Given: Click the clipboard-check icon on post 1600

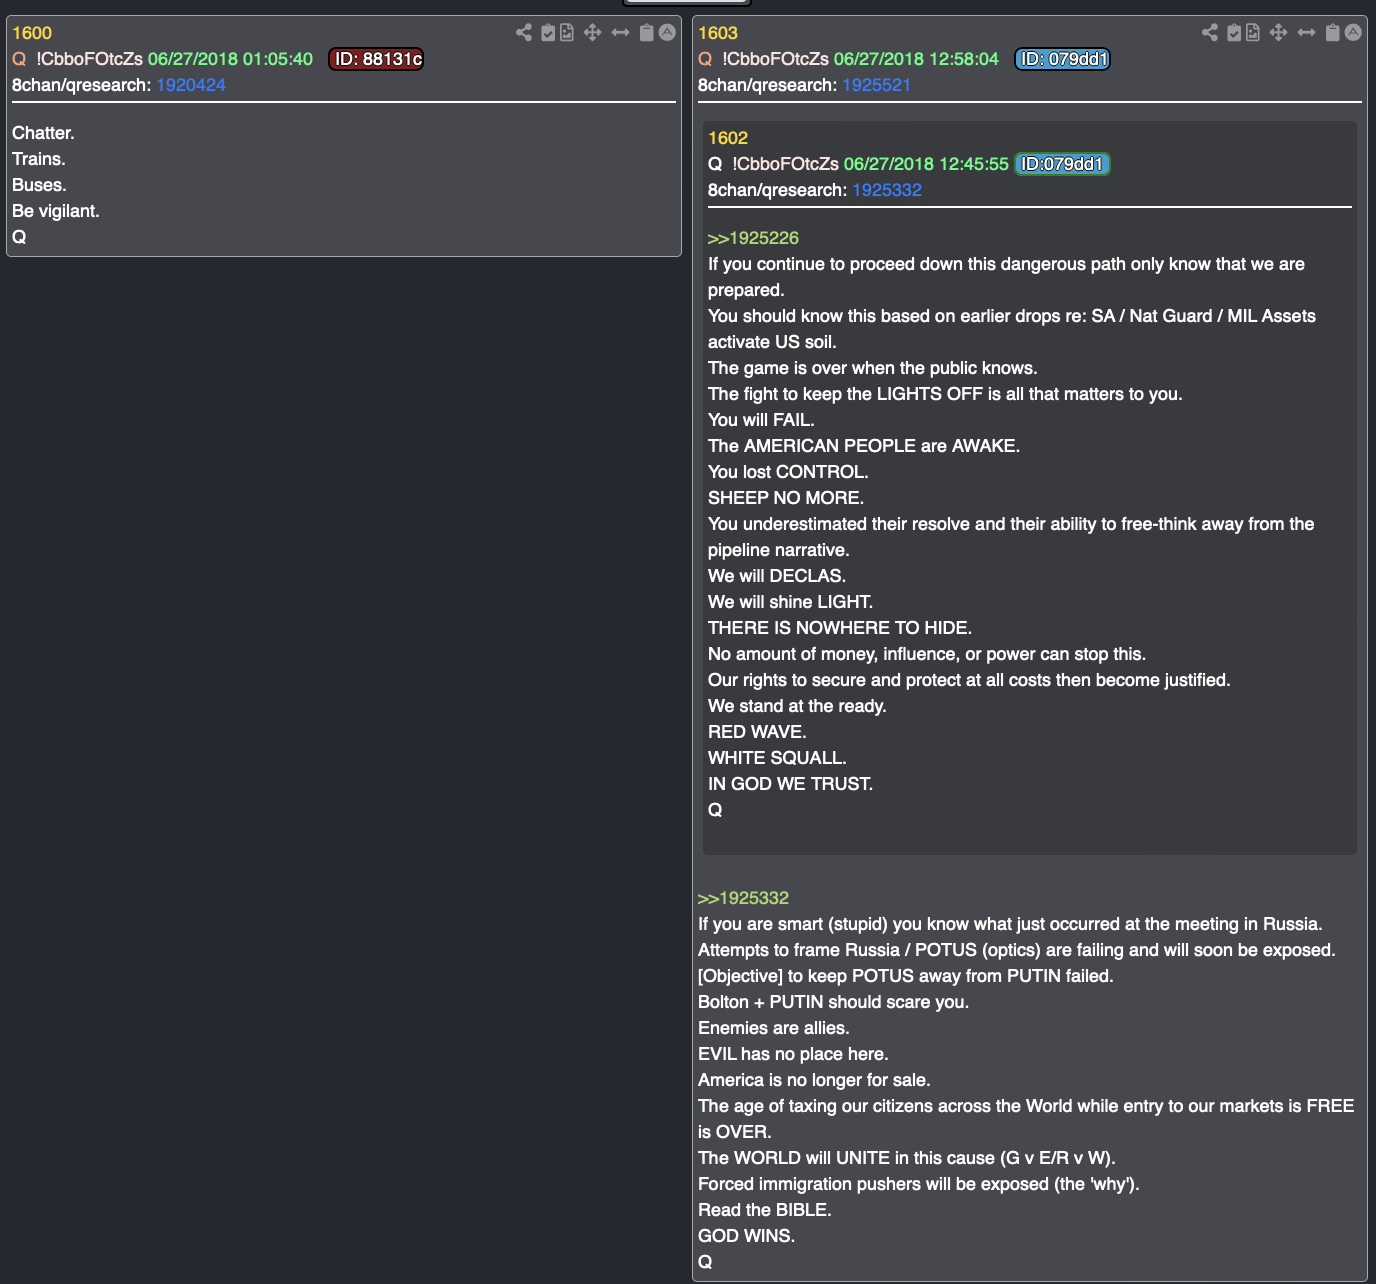Looking at the screenshot, I should point(548,33).
